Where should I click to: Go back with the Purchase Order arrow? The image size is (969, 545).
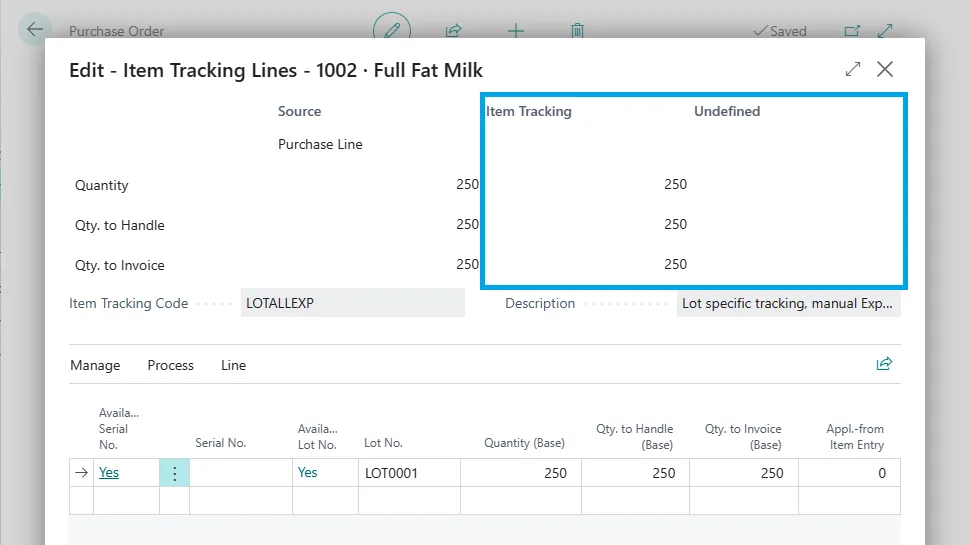35,29
